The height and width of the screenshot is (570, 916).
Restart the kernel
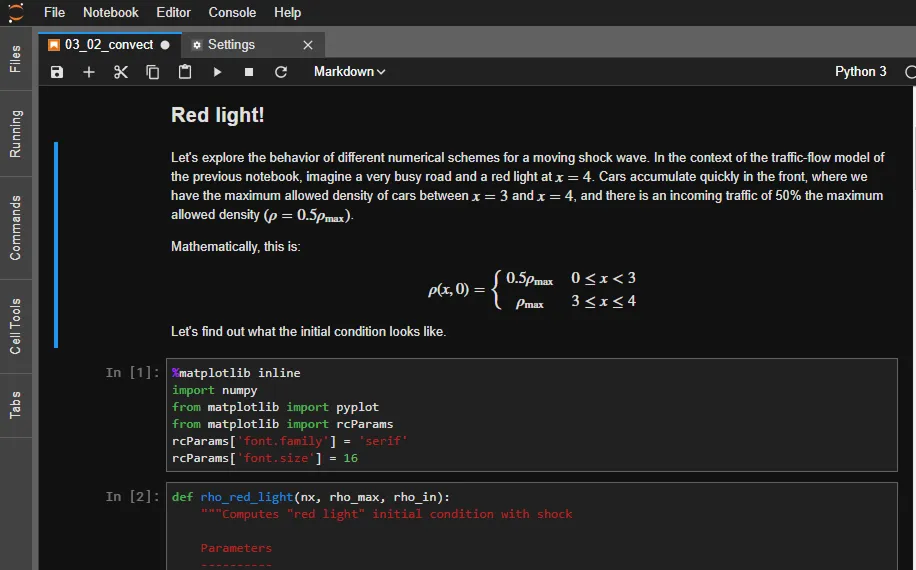click(x=281, y=72)
